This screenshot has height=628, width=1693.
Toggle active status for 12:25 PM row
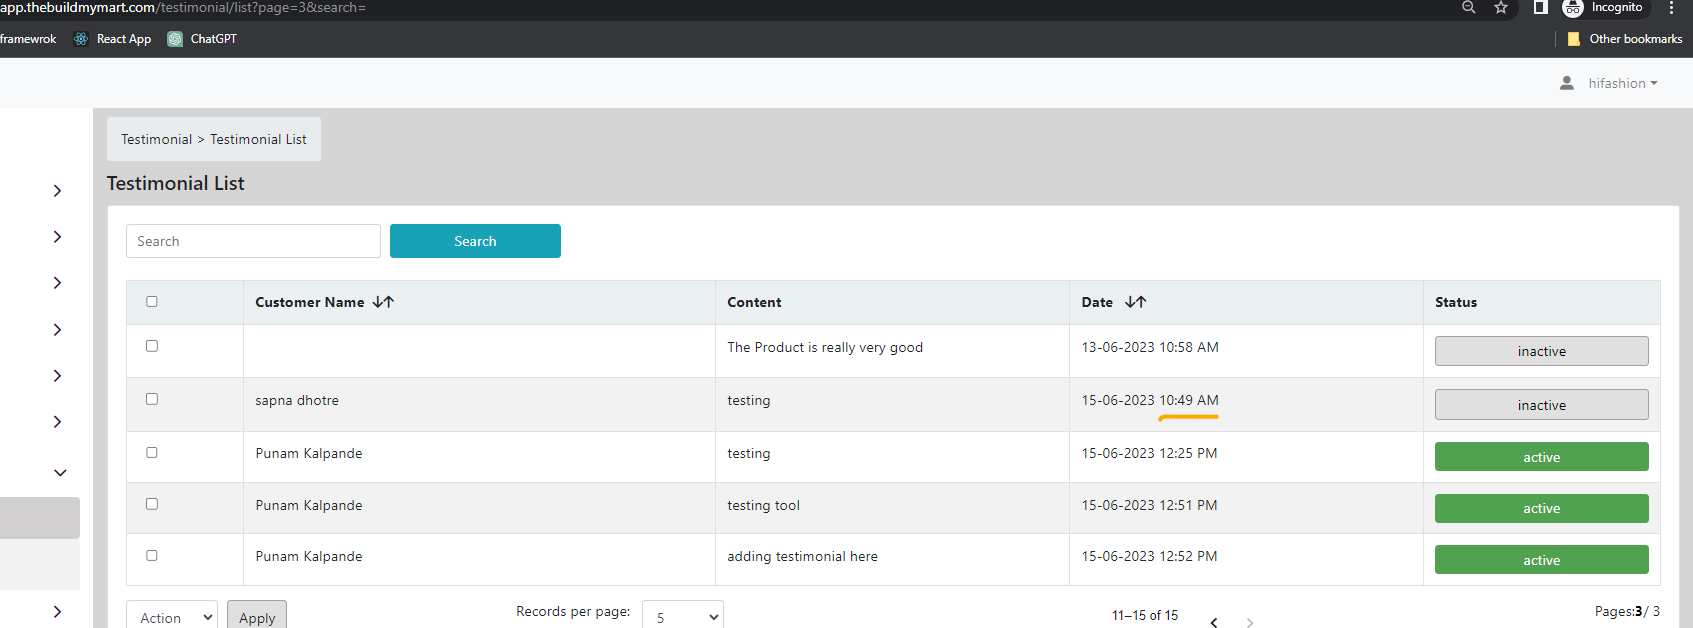1541,457
